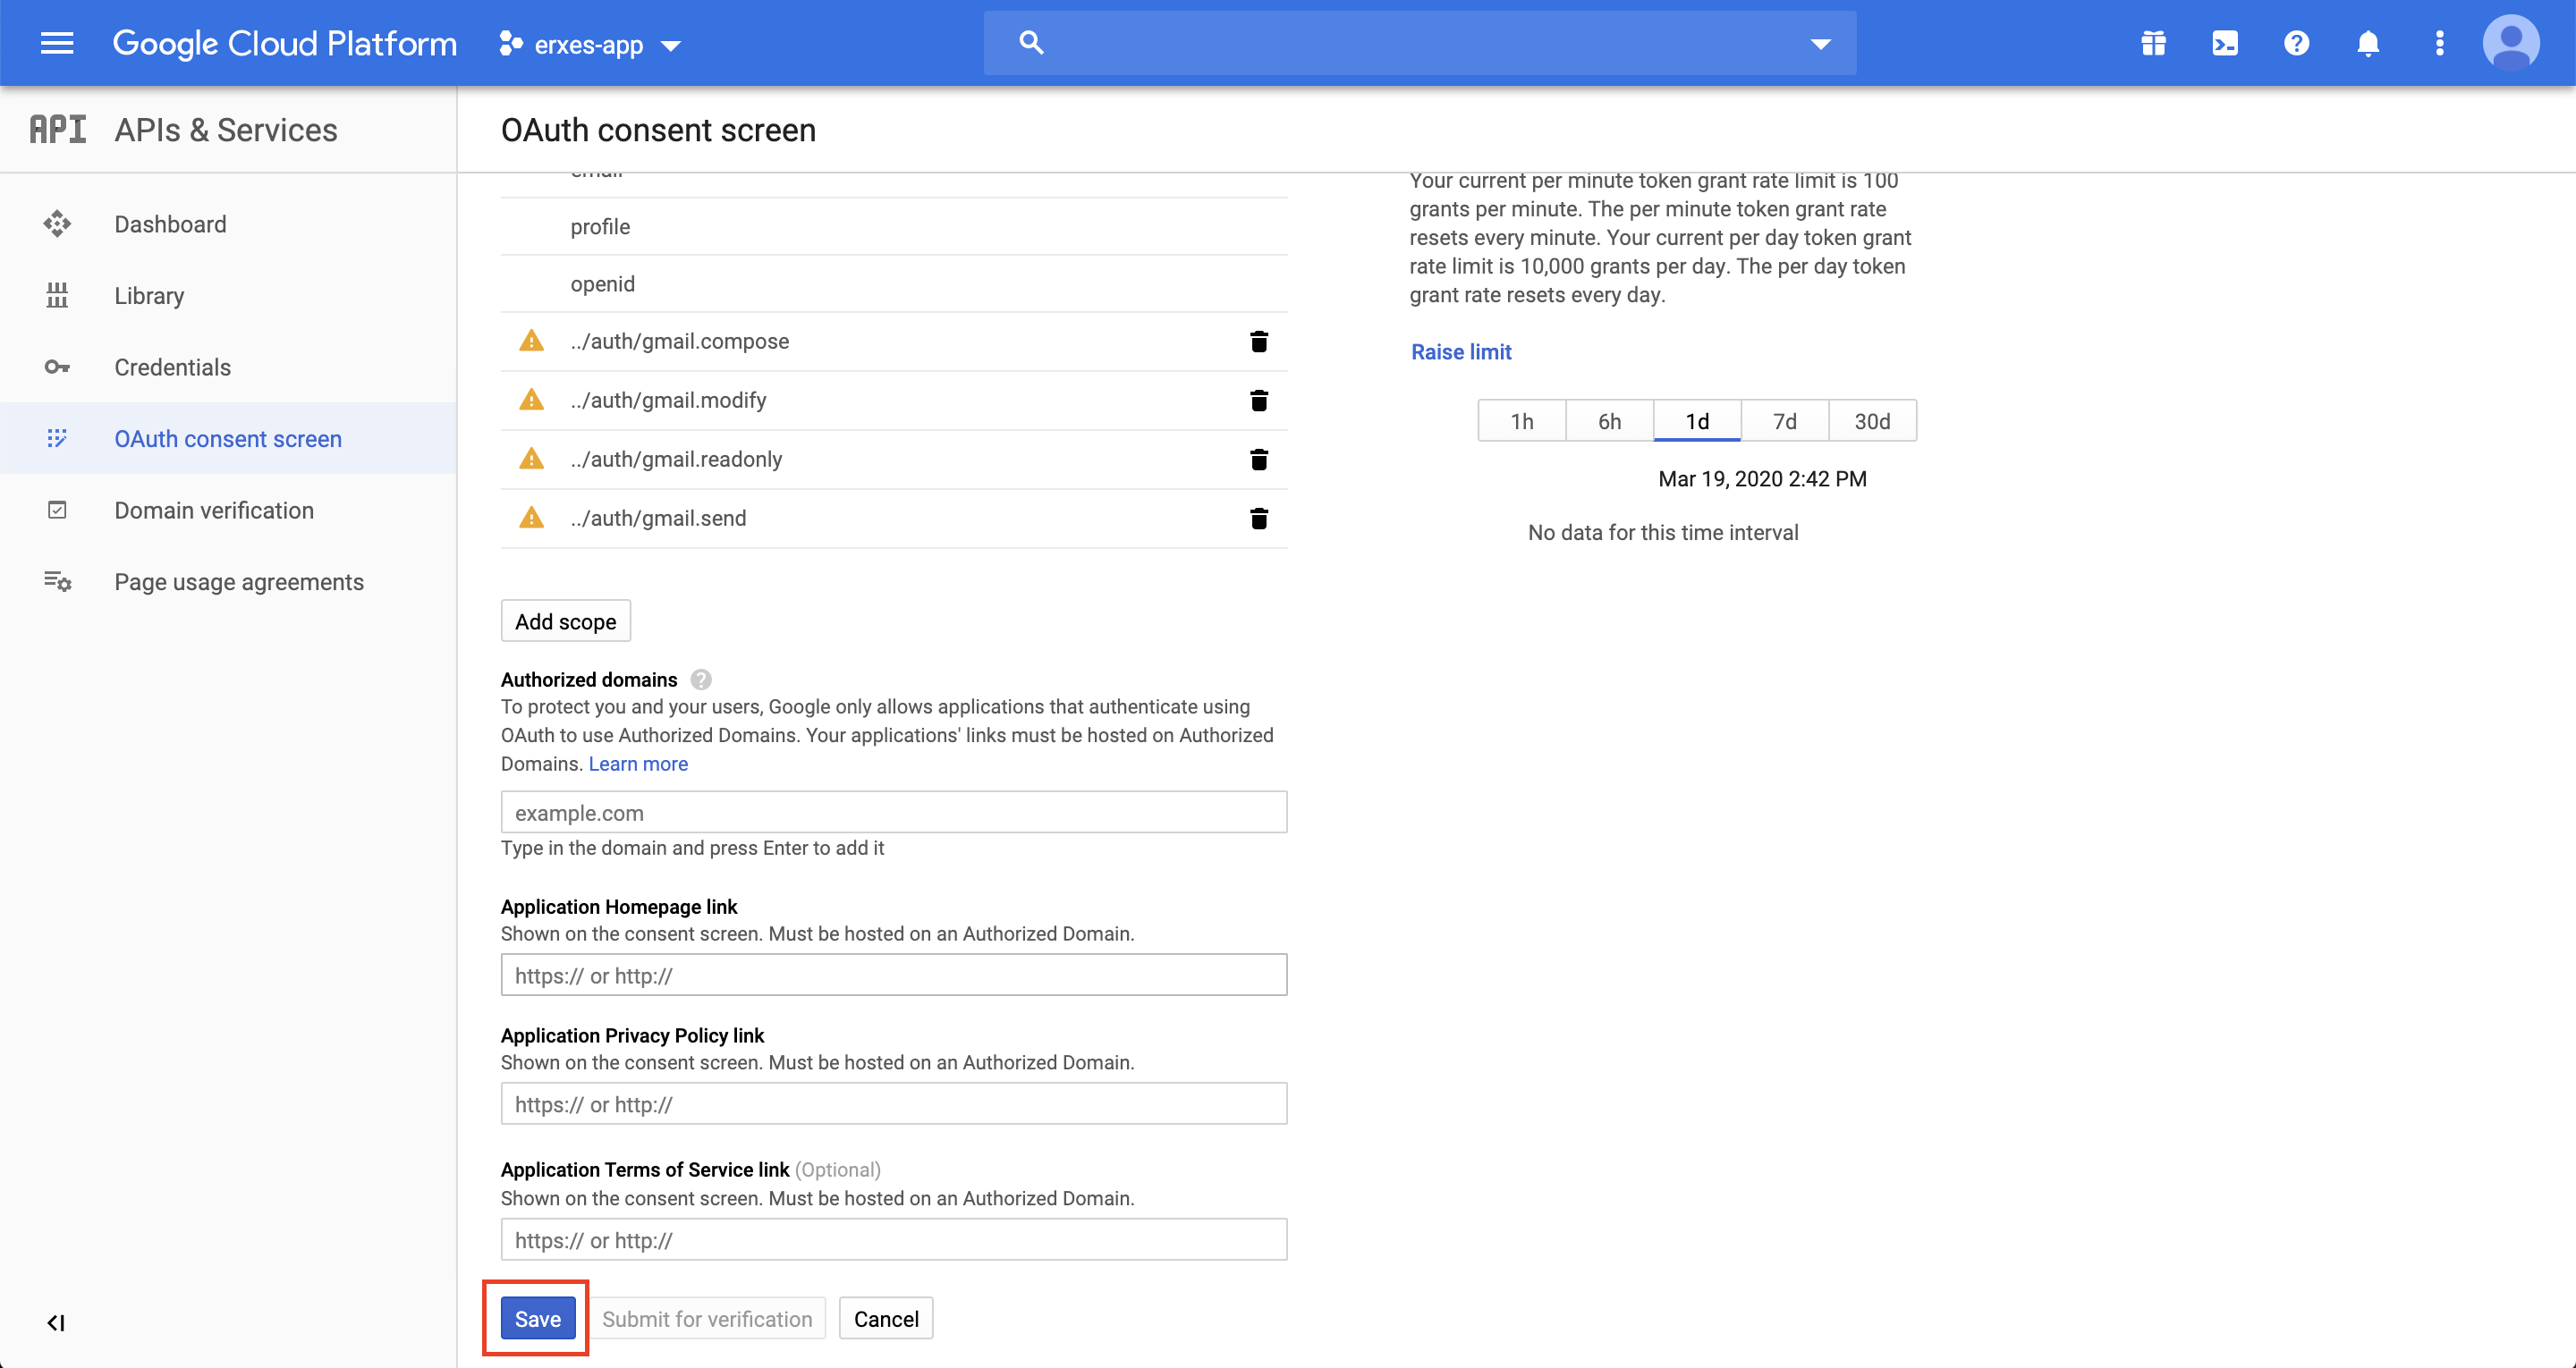This screenshot has height=1368, width=2576.
Task: Expand the search bar dropdown arrow
Action: point(1820,44)
